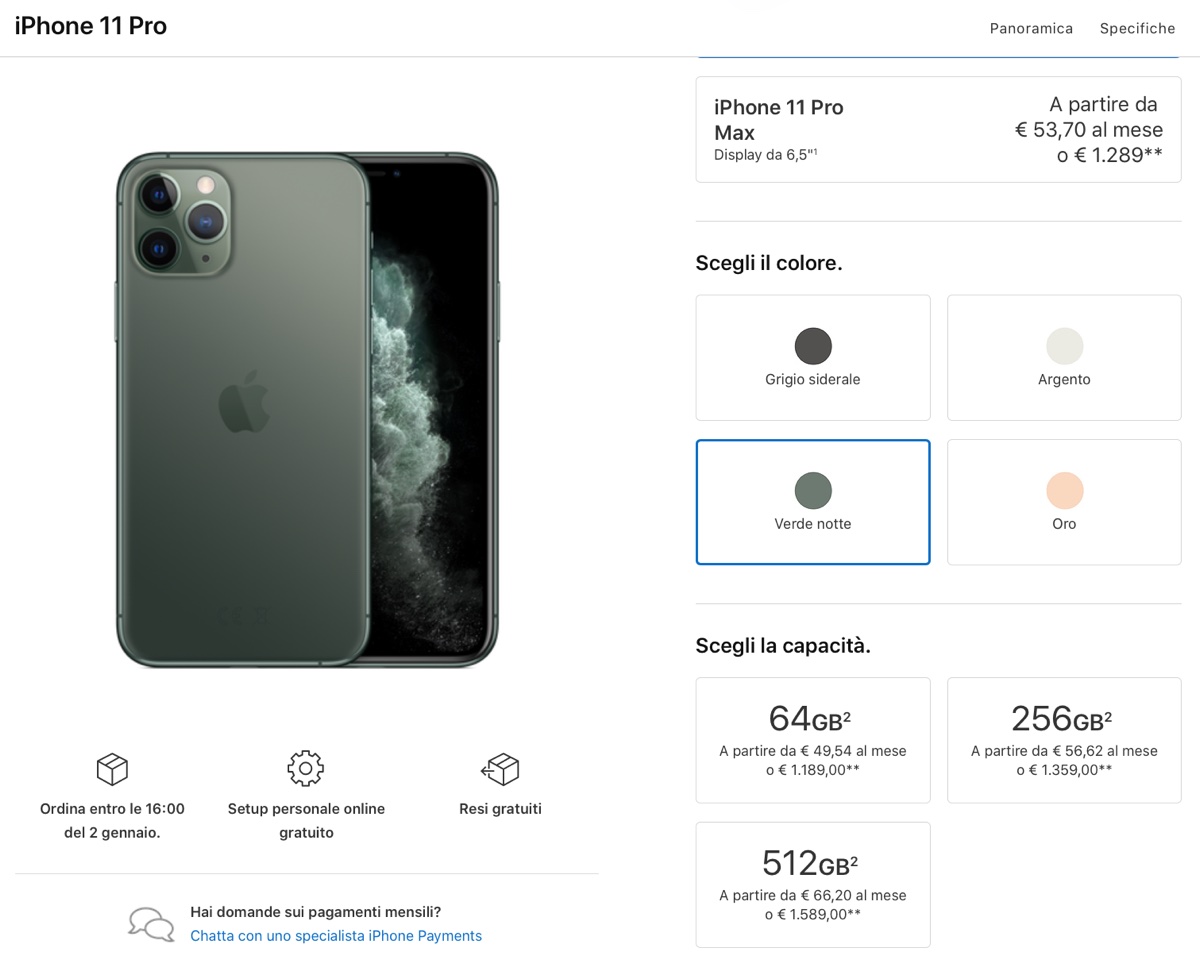Click the Resi gratuiti label
This screenshot has width=1200, height=956.
tap(500, 809)
